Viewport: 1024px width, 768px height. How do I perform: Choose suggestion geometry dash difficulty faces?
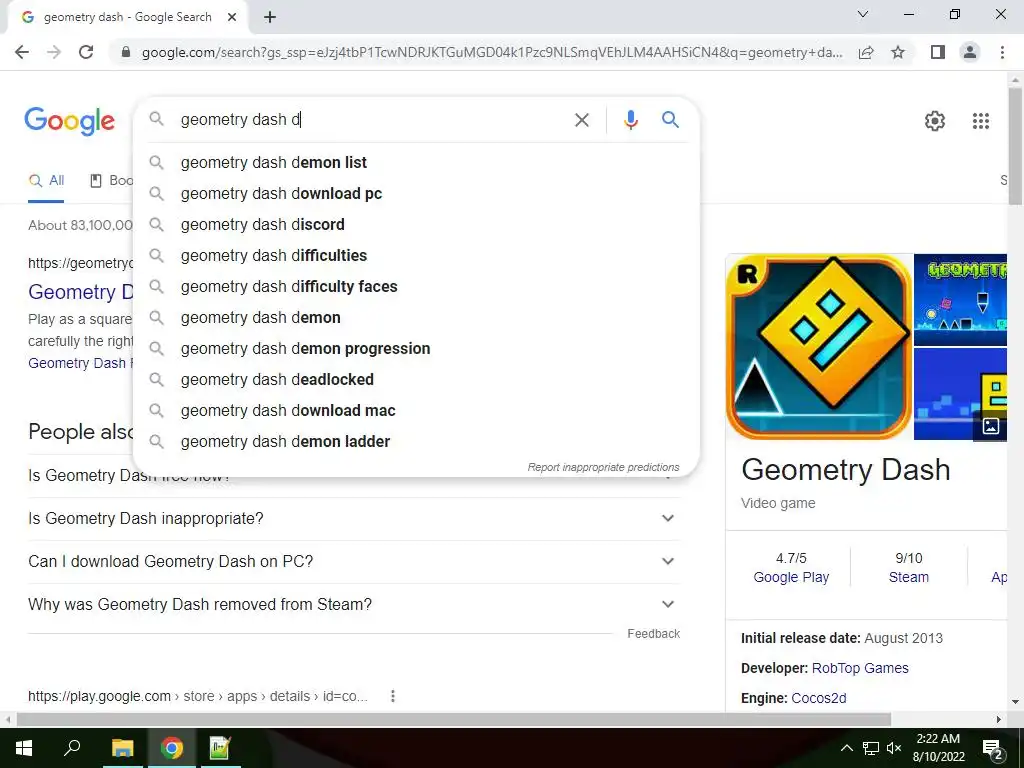point(416,287)
